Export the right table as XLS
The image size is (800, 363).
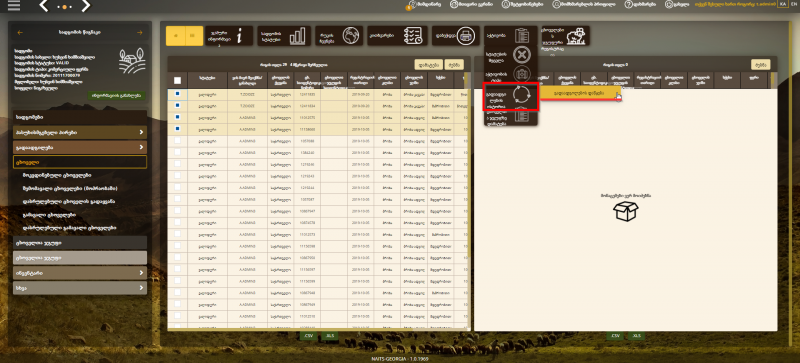[x=636, y=336]
